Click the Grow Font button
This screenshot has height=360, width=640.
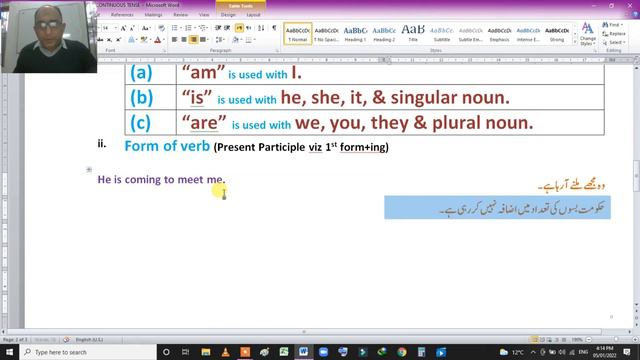coord(123,28)
